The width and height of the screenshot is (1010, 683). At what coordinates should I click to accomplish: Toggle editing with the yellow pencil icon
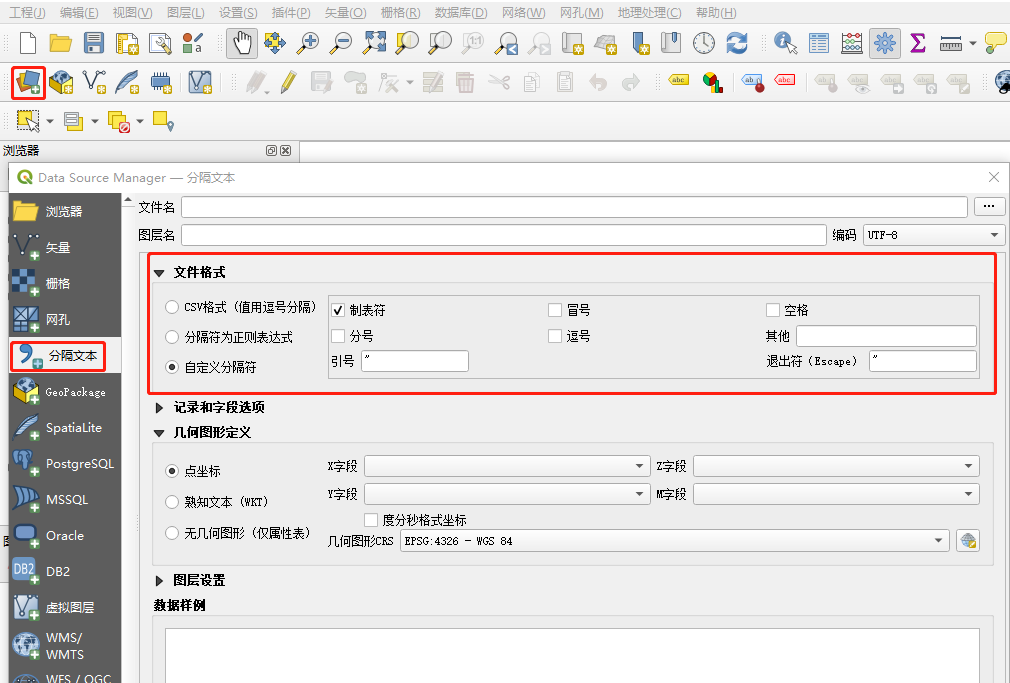click(x=289, y=82)
